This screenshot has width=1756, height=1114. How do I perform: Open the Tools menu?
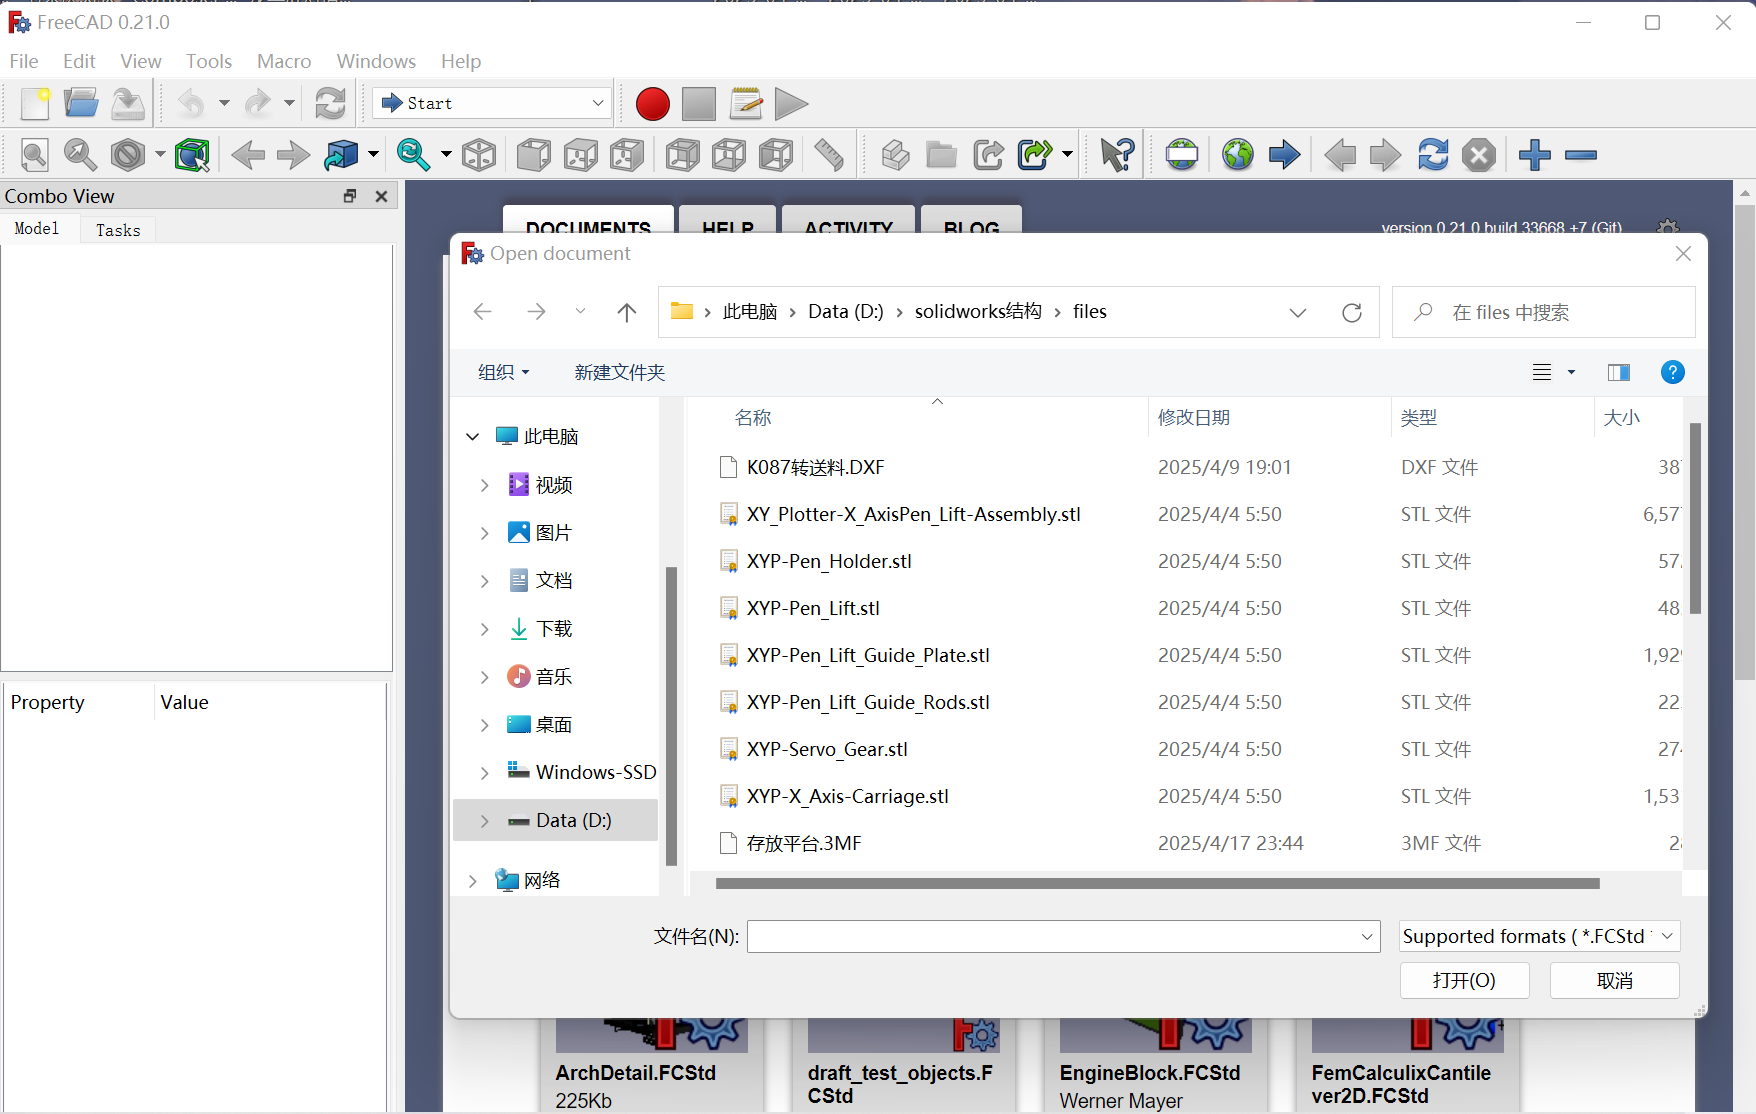coord(209,61)
